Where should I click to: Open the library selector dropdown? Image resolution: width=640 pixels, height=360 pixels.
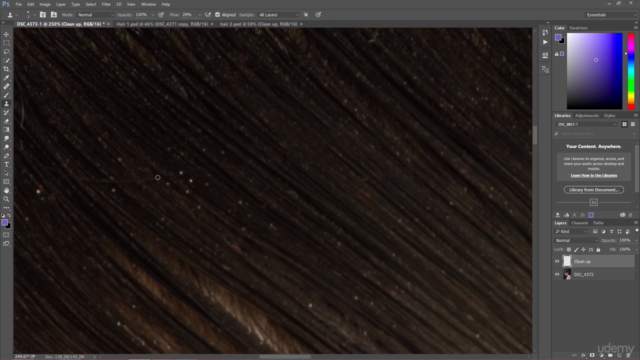tap(587, 124)
